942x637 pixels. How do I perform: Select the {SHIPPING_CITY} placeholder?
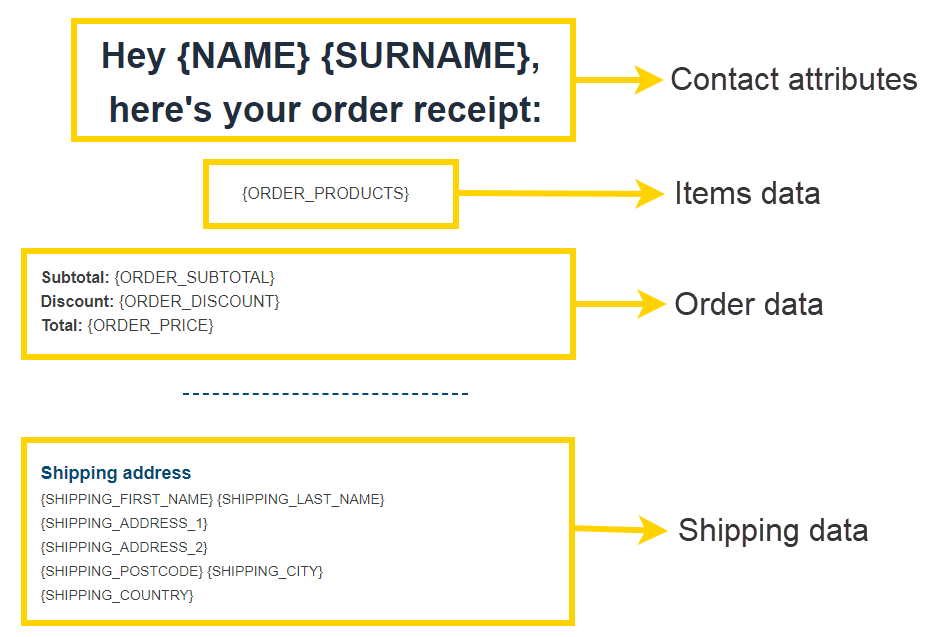(265, 571)
